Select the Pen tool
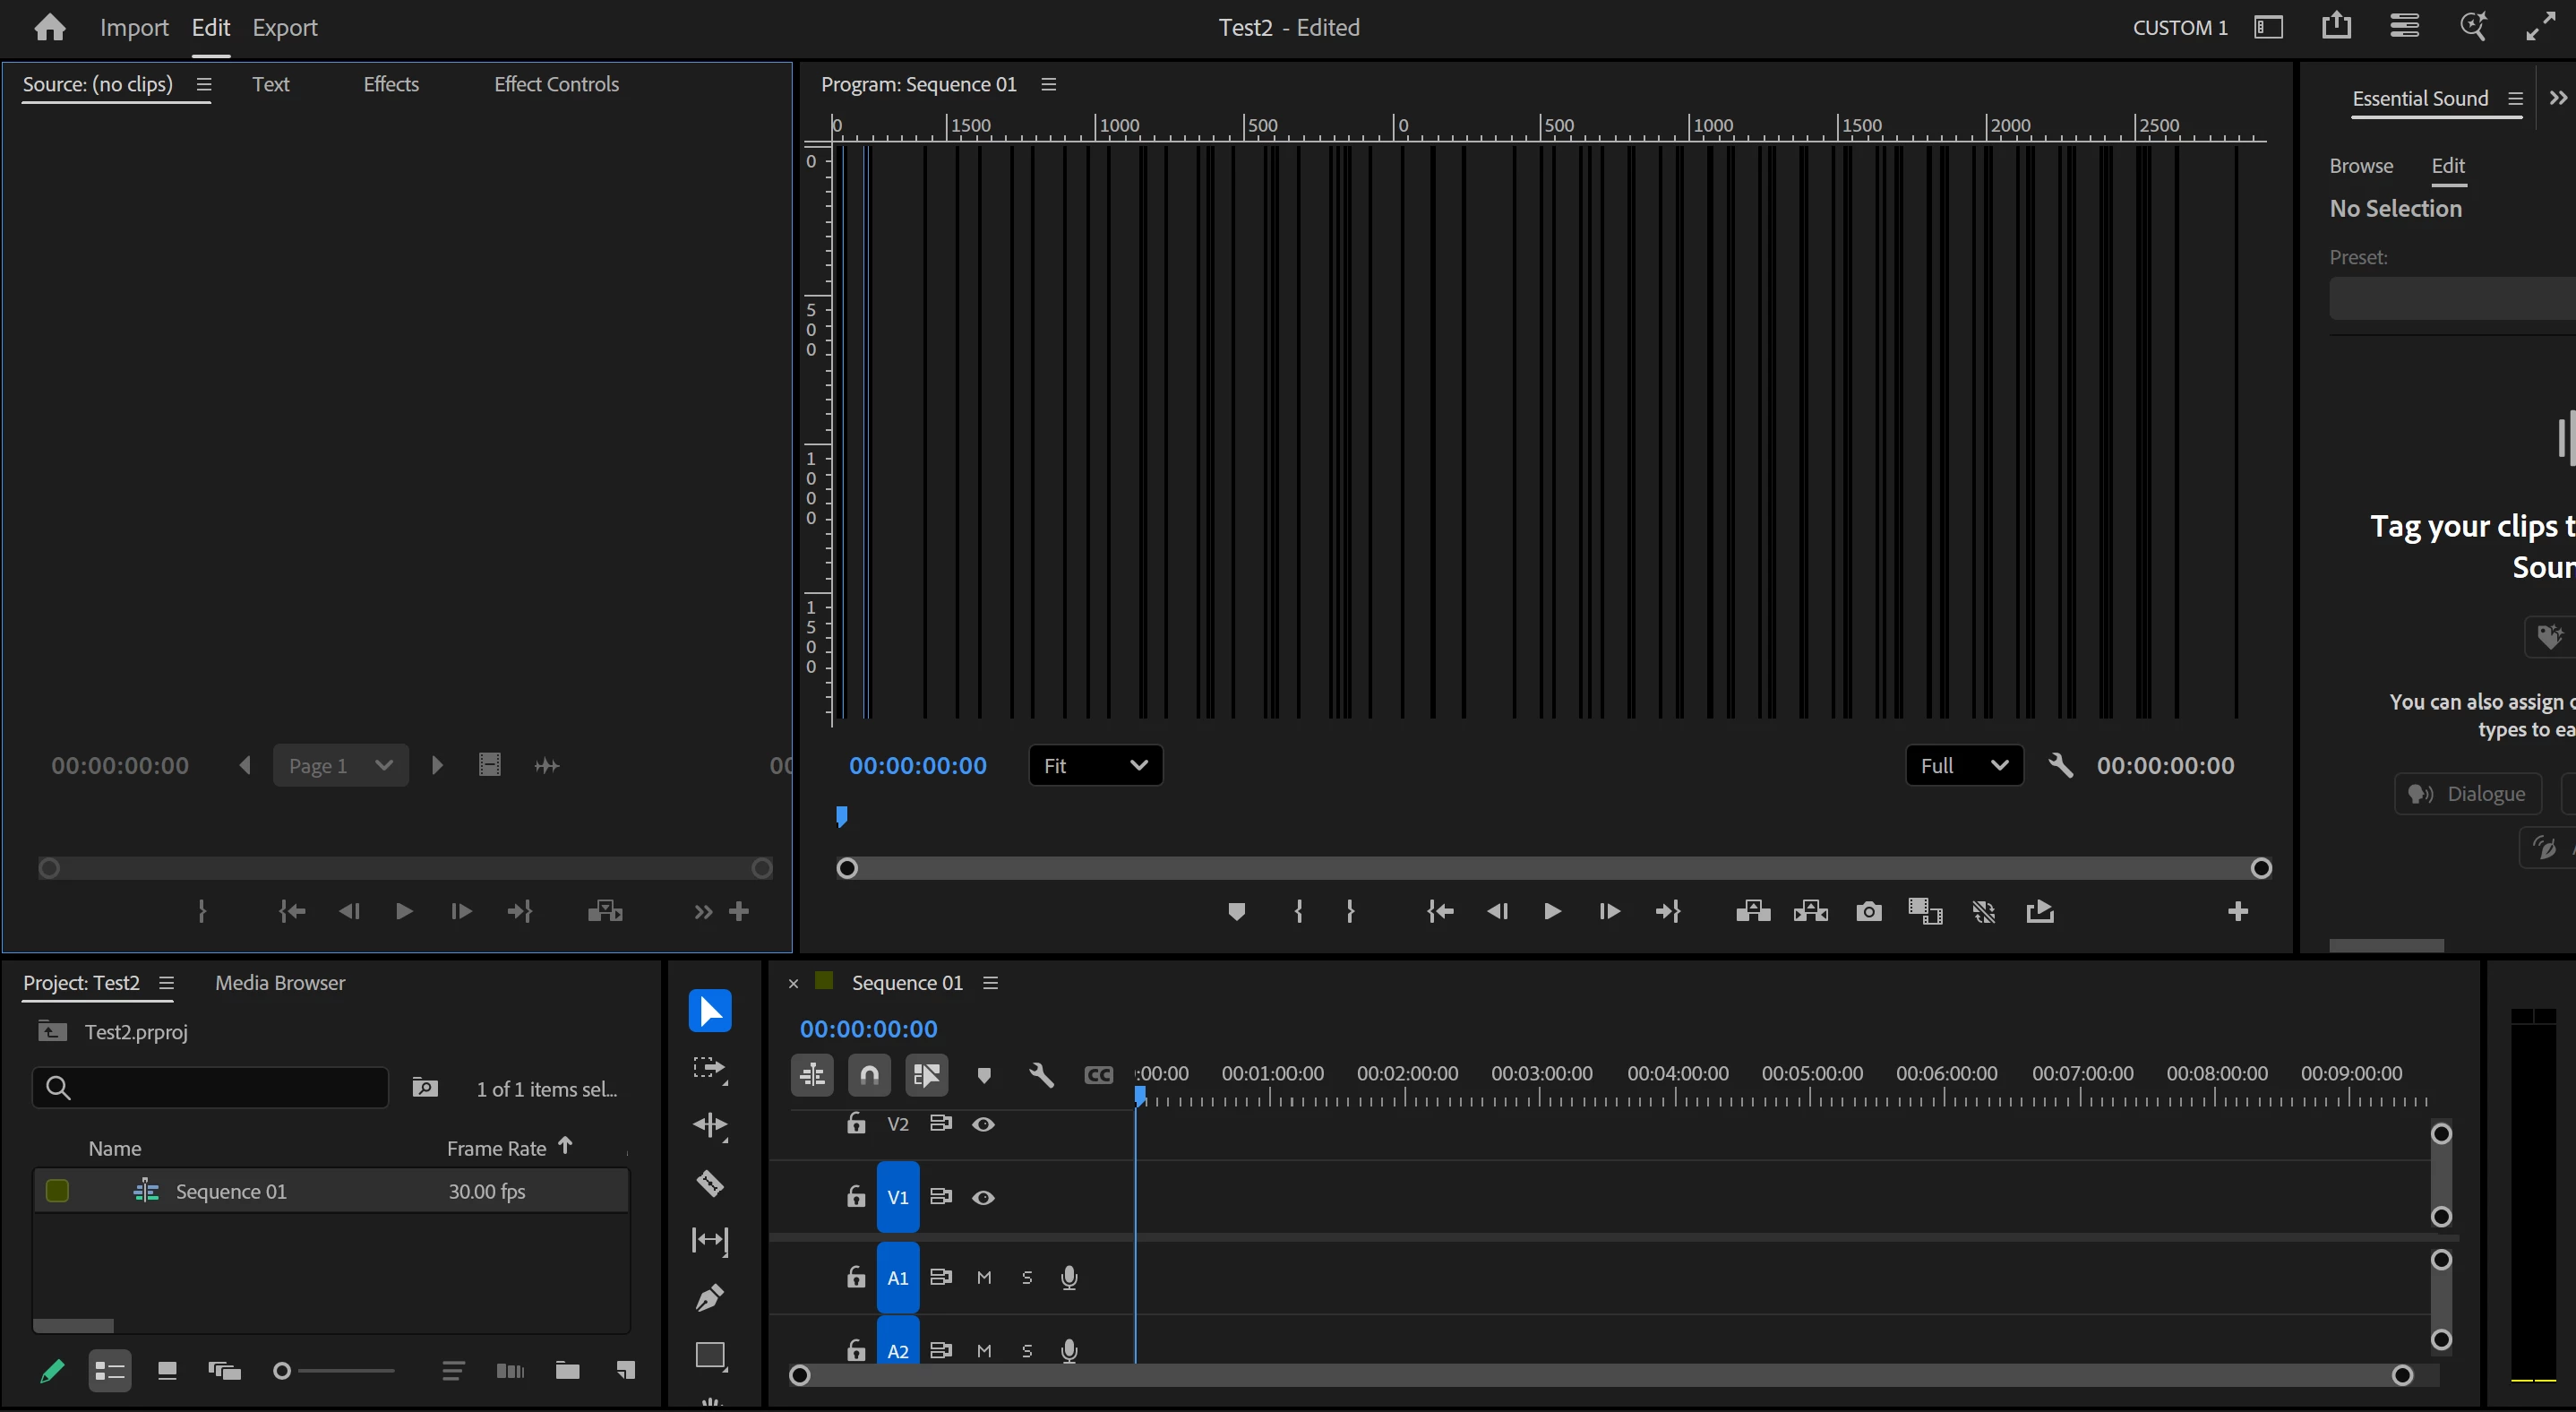 [710, 1298]
